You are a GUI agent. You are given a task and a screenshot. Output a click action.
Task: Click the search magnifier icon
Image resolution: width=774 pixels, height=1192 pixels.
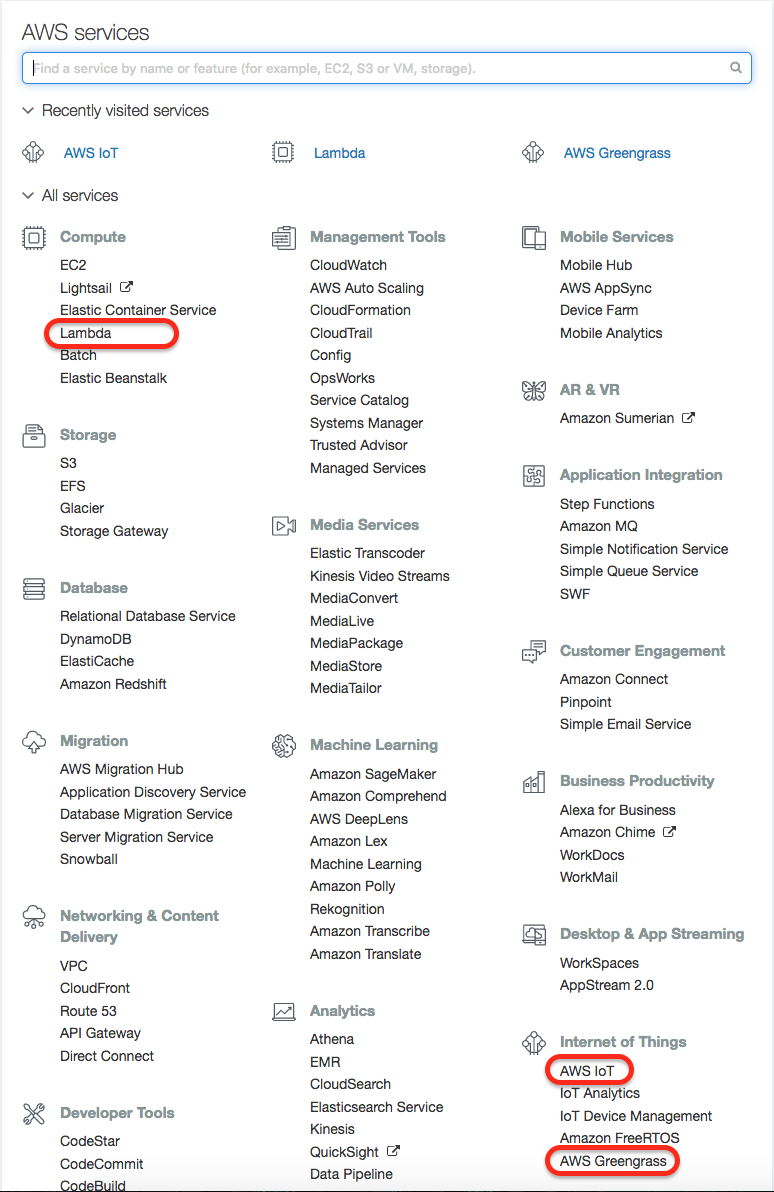click(x=736, y=68)
